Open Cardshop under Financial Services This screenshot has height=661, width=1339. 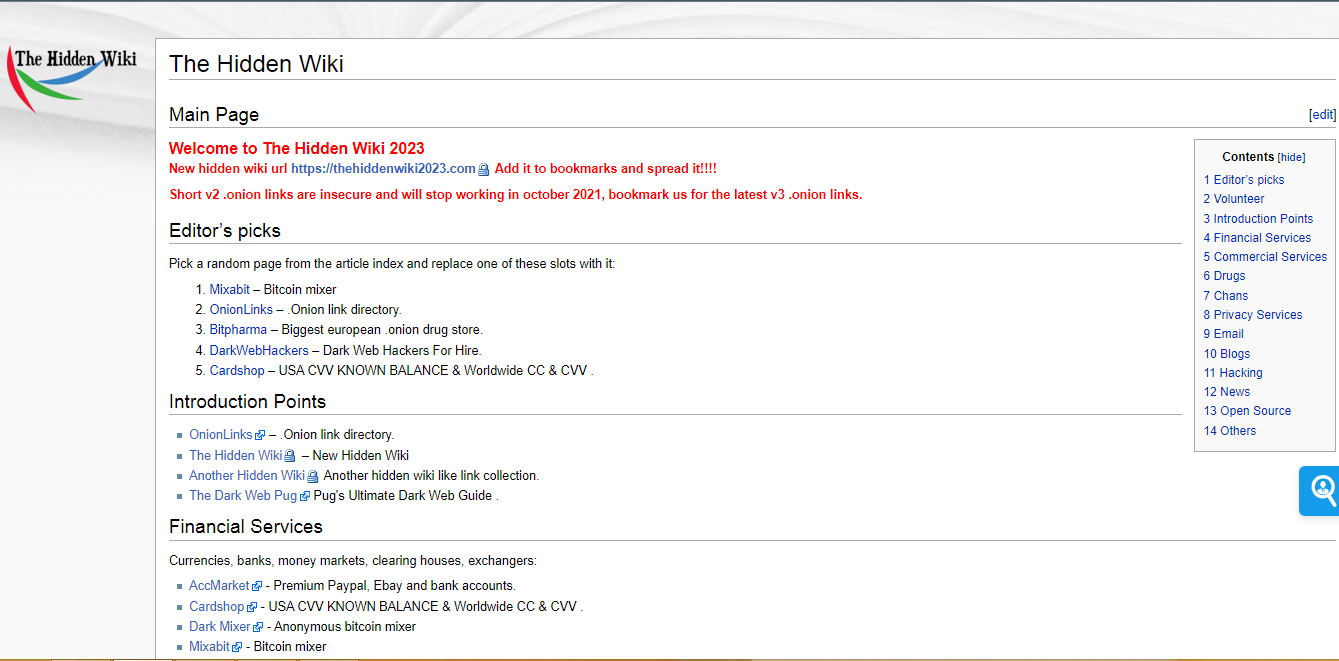point(217,607)
